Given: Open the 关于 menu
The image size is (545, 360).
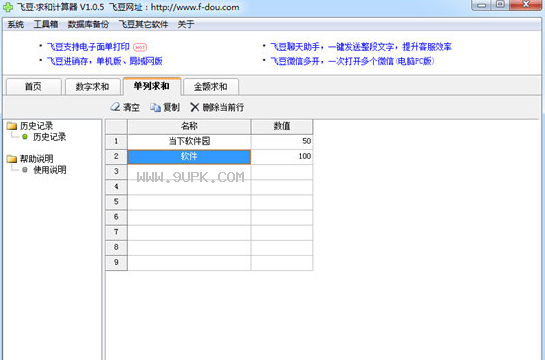Looking at the screenshot, I should [186, 24].
